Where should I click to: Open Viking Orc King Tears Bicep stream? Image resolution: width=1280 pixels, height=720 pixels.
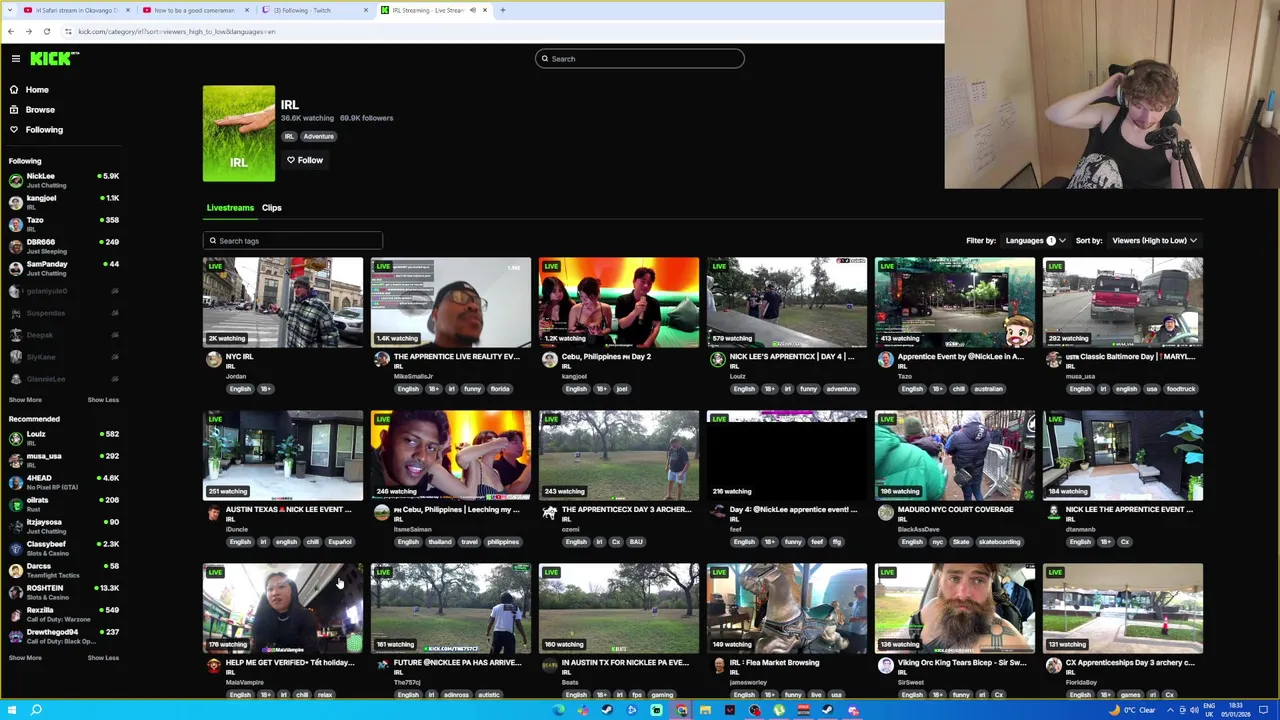point(955,608)
